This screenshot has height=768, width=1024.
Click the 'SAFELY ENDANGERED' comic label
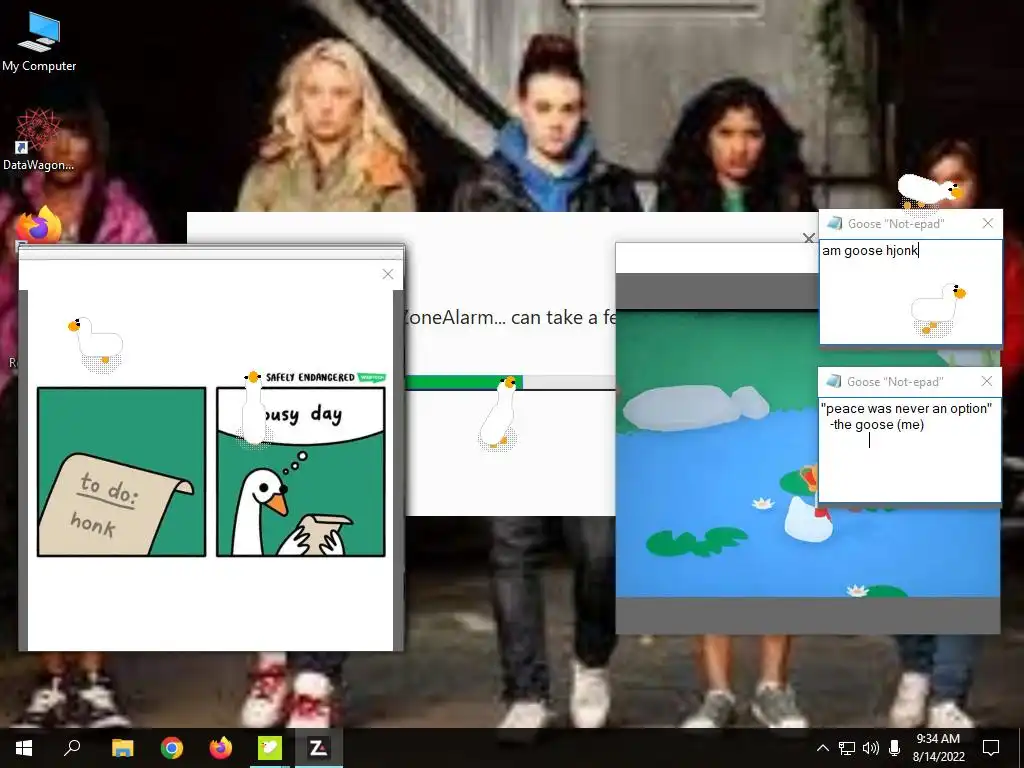(310, 377)
